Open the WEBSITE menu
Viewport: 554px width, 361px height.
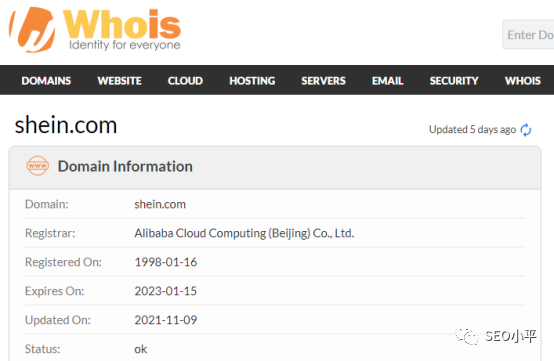[x=119, y=81]
